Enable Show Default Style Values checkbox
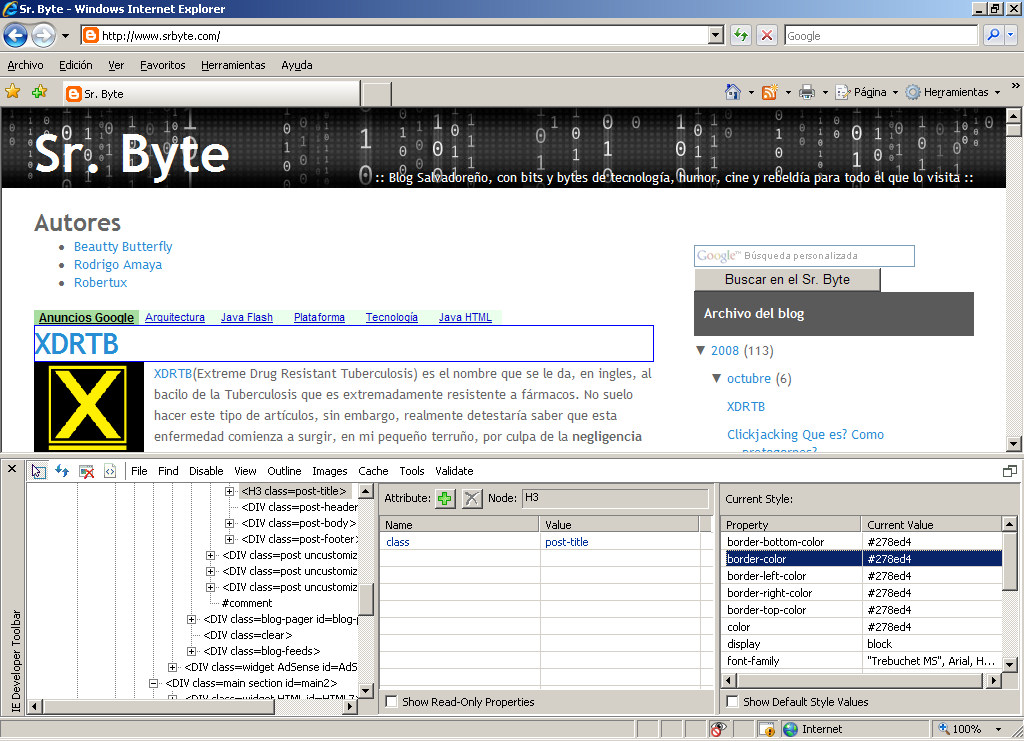 [732, 702]
